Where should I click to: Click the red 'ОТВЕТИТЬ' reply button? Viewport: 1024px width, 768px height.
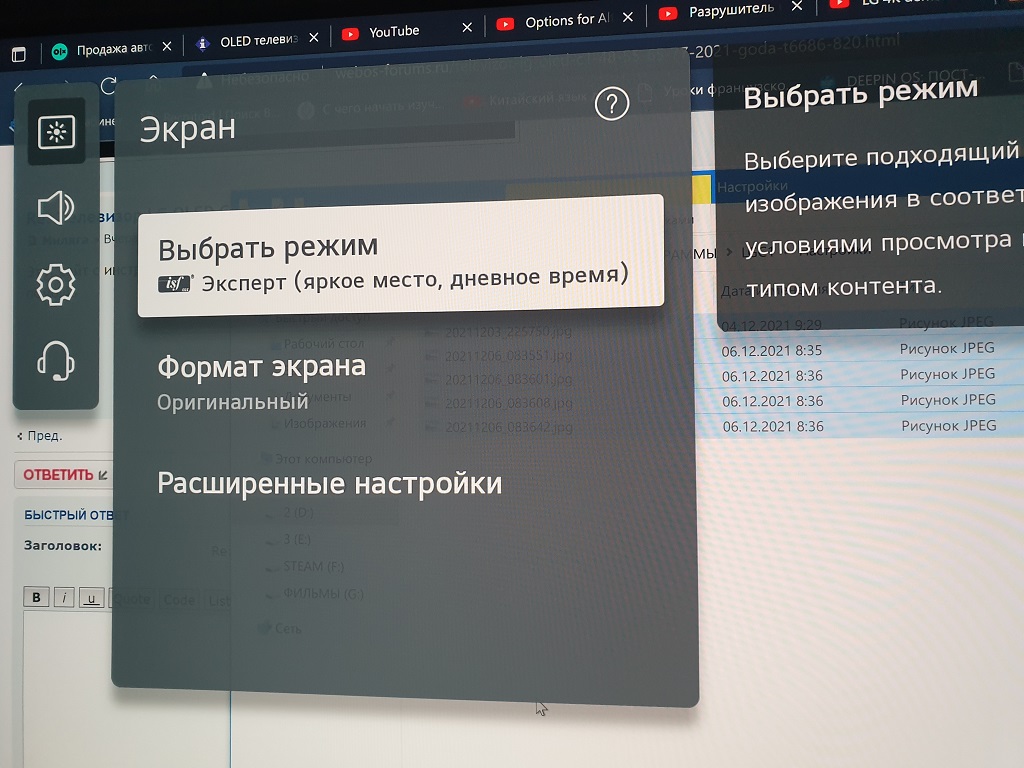62,475
